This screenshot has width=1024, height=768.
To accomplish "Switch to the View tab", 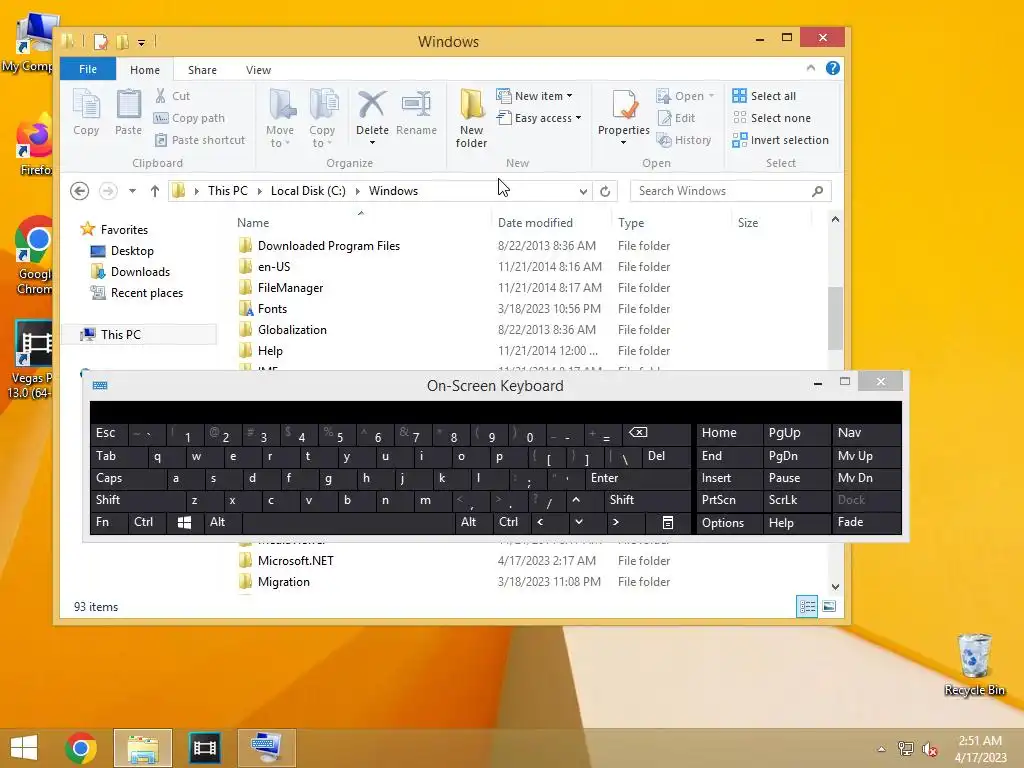I will (x=258, y=70).
